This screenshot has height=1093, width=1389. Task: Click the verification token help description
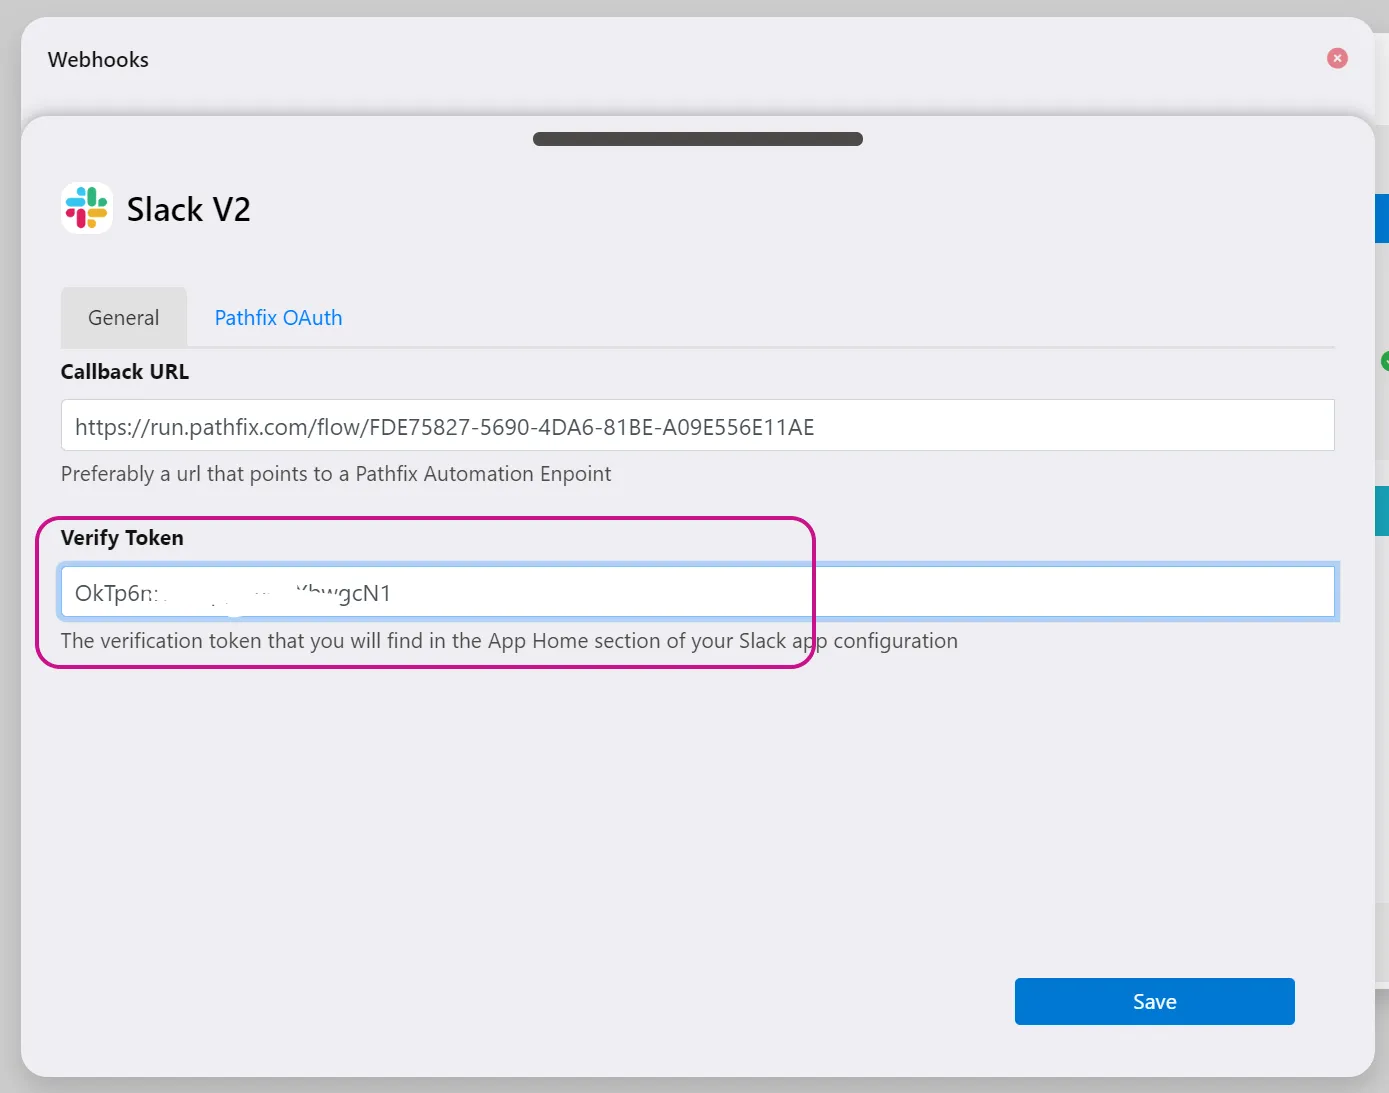[509, 640]
